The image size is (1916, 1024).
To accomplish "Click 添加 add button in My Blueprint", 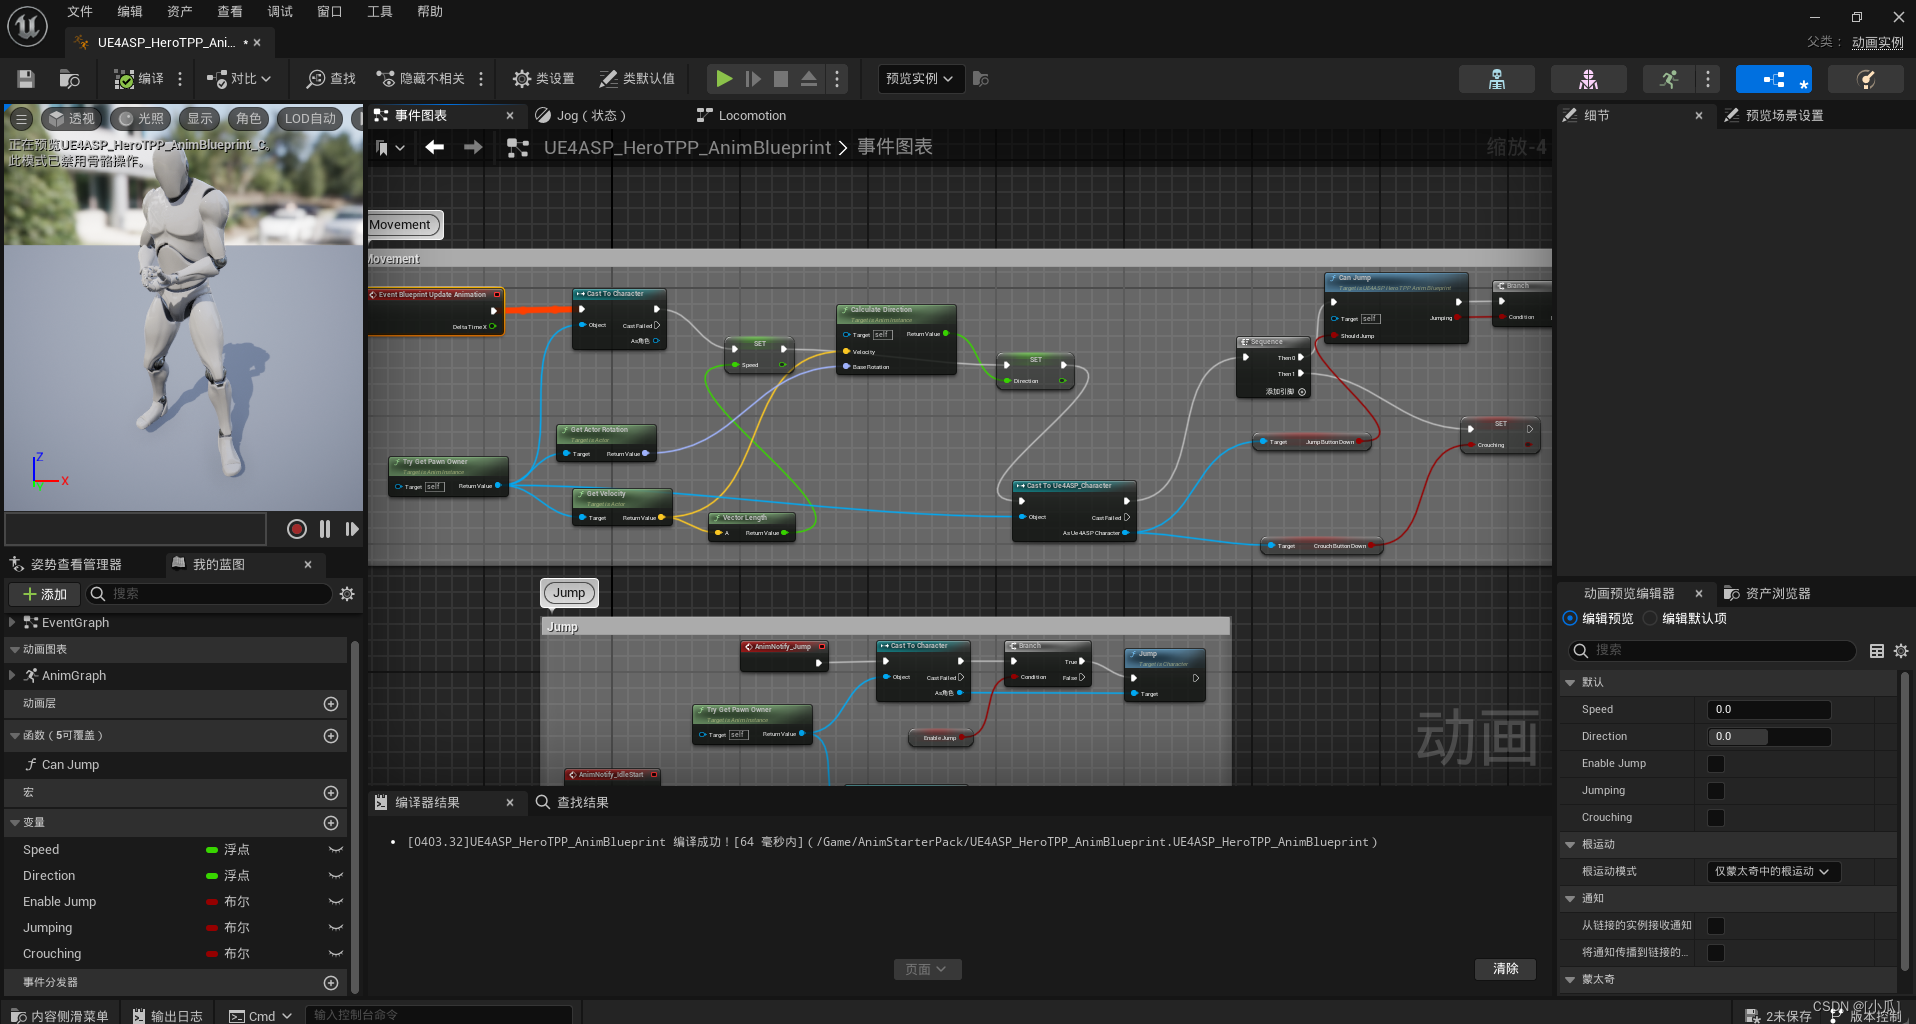I will coord(45,594).
